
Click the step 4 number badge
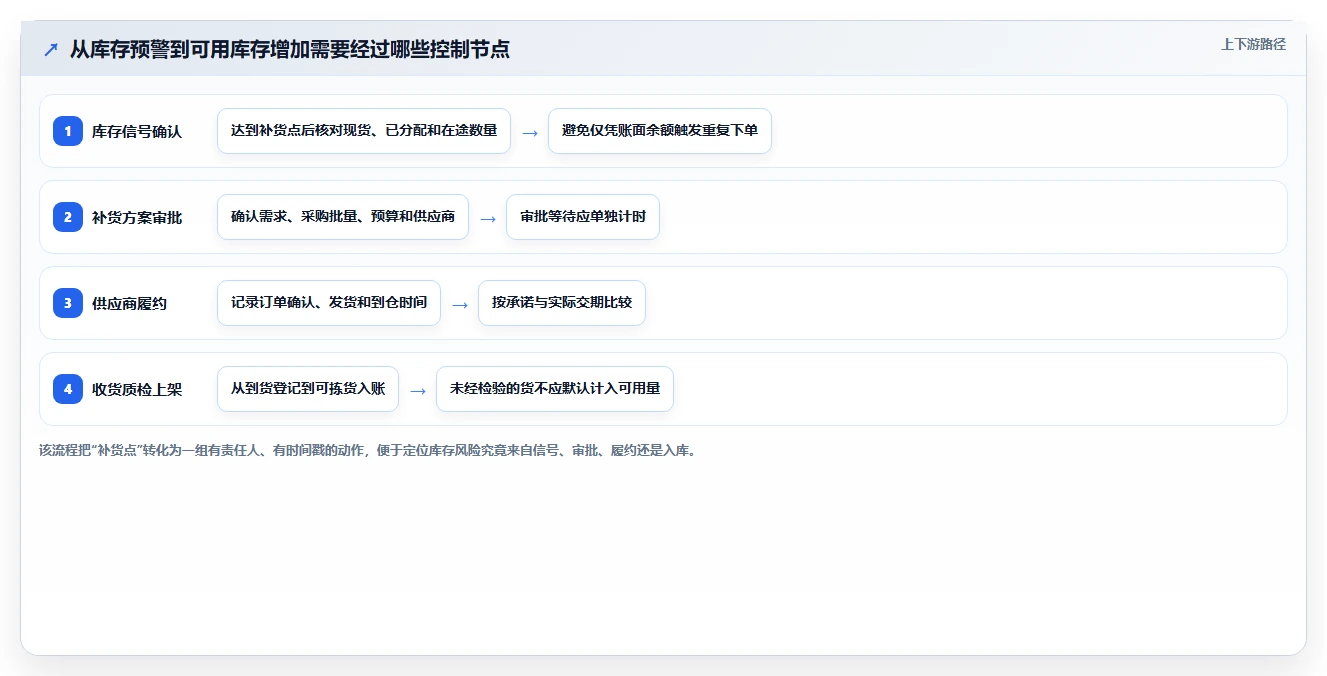click(68, 389)
